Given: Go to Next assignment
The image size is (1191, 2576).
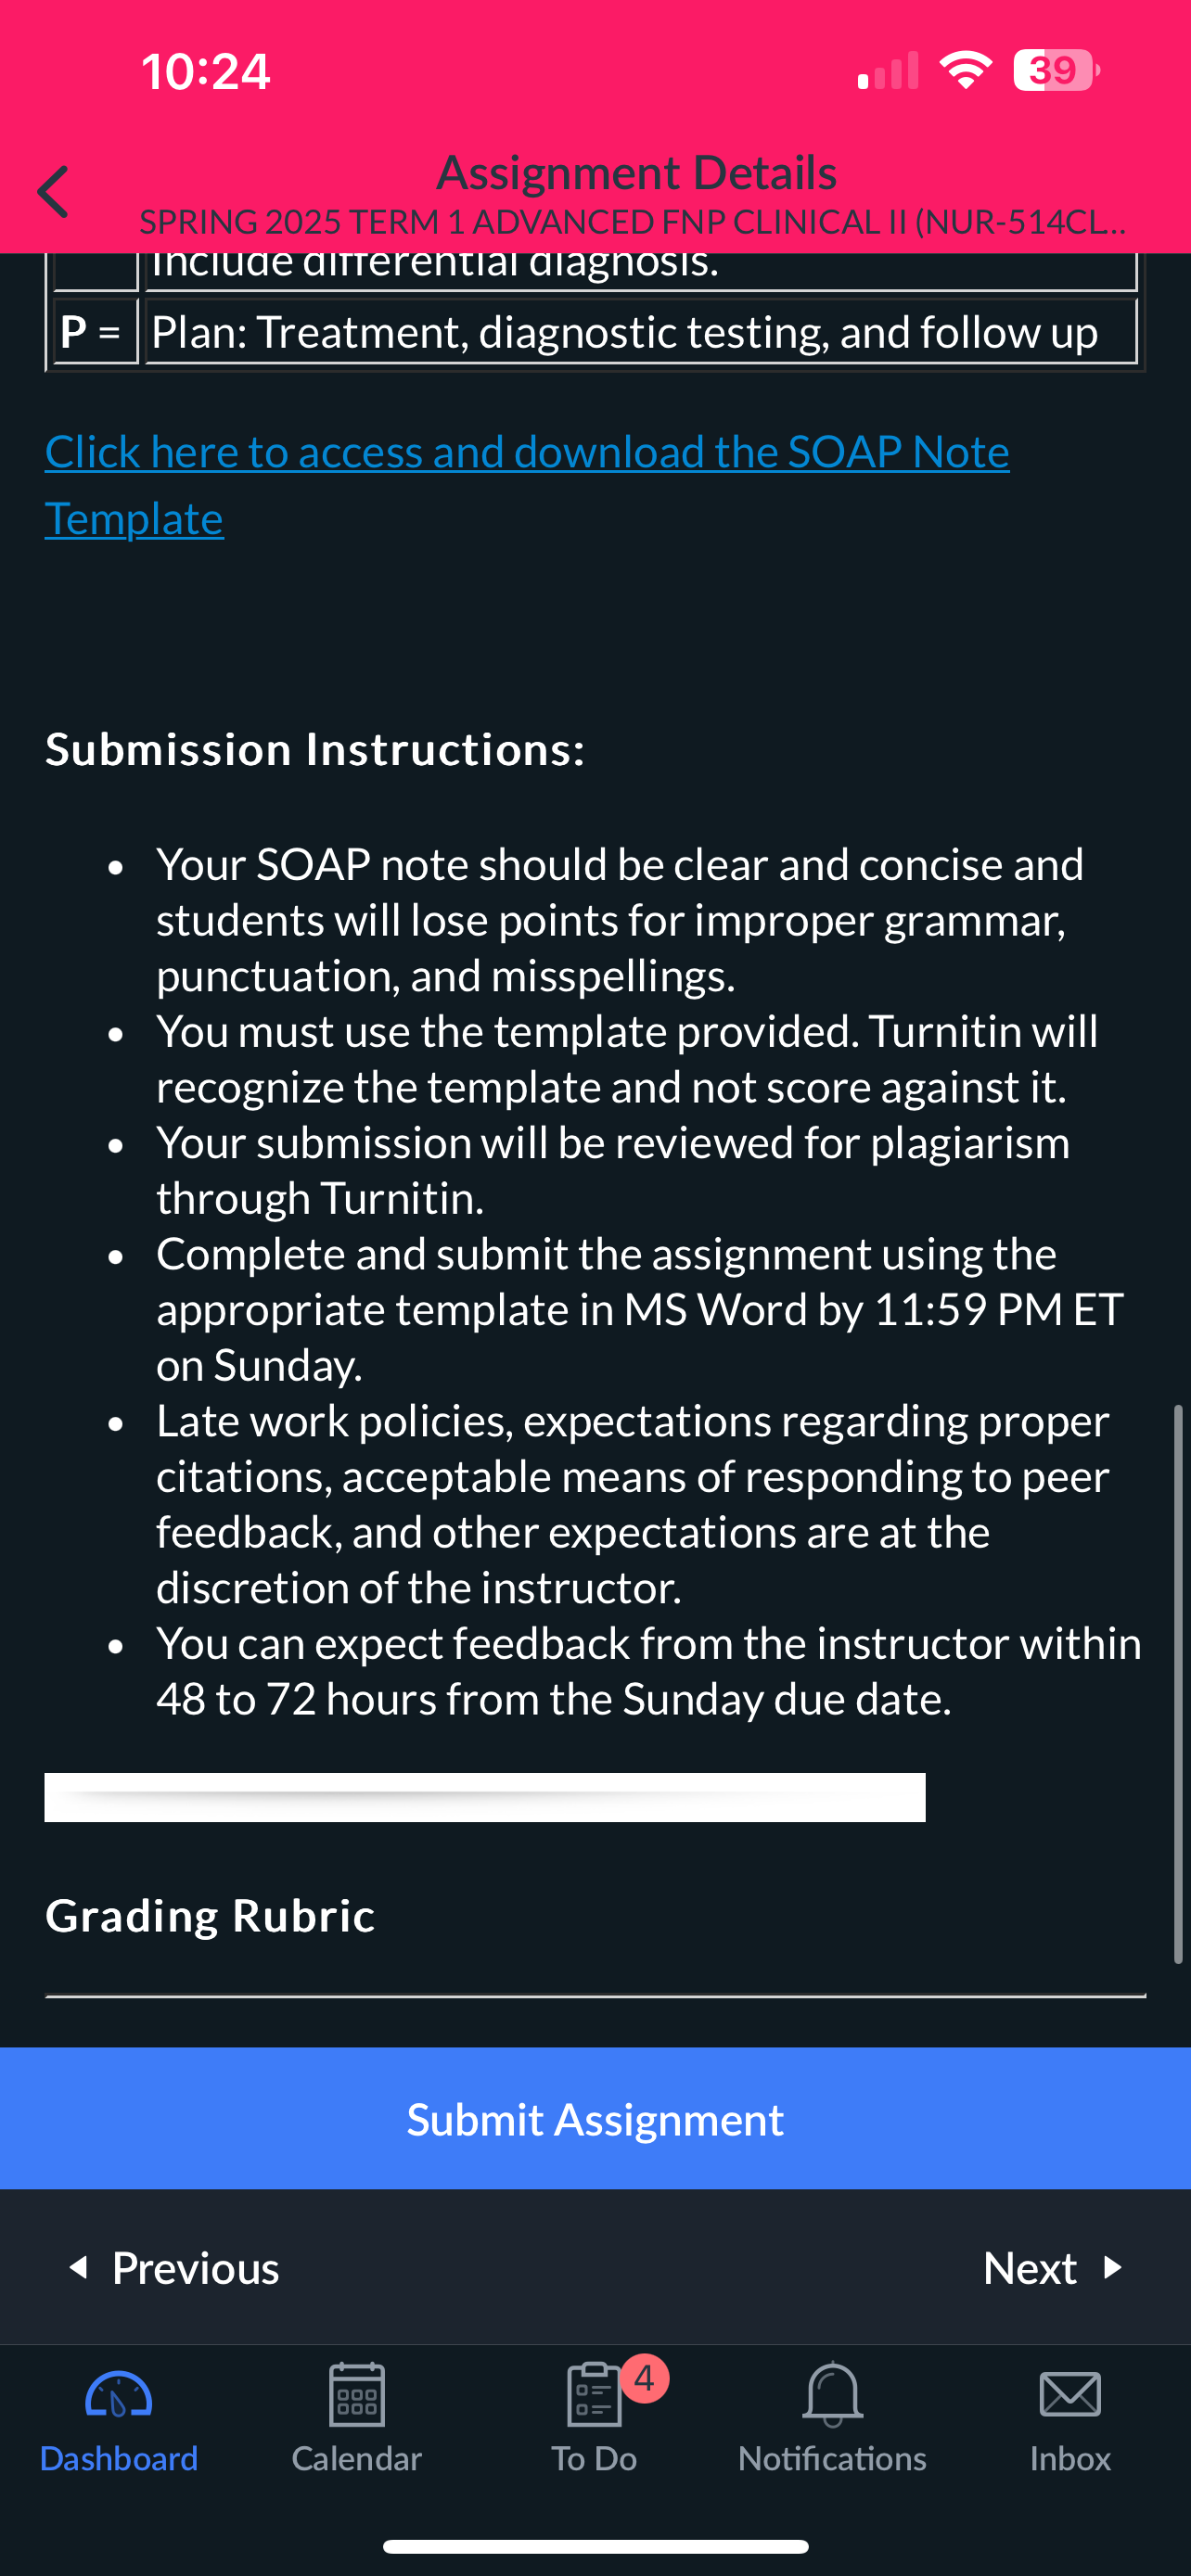Looking at the screenshot, I should [x=1053, y=2267].
